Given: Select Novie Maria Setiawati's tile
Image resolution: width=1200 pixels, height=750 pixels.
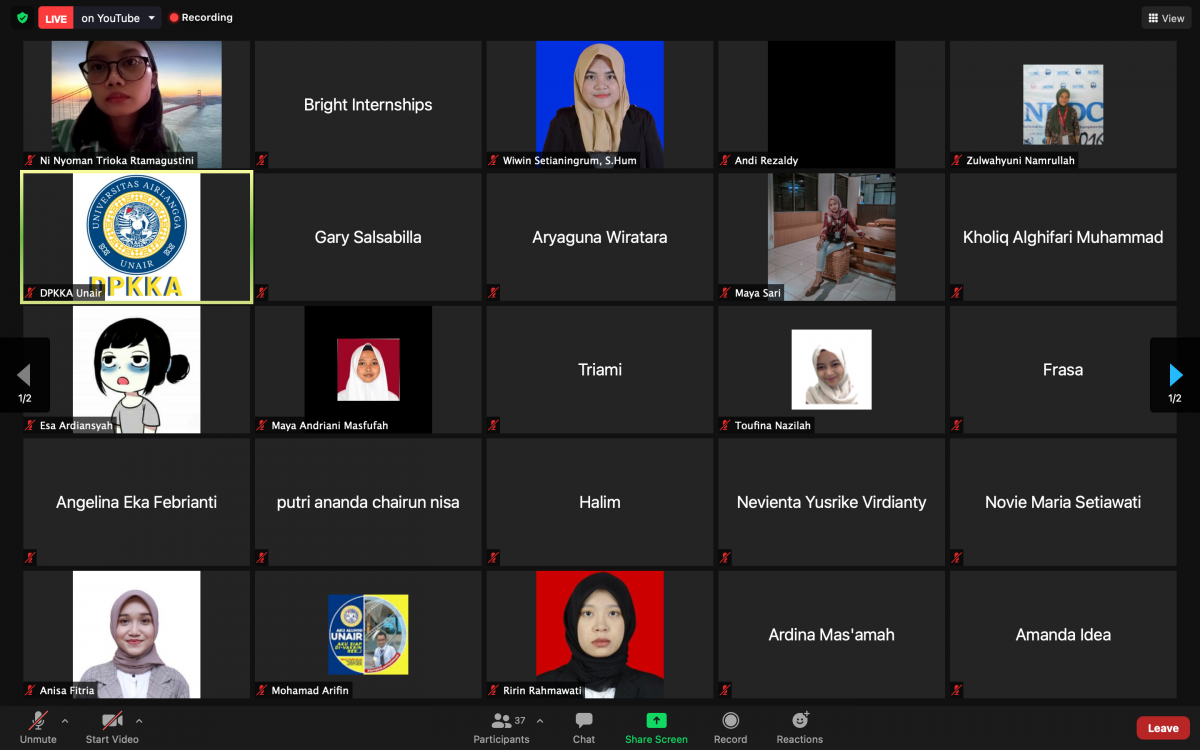Looking at the screenshot, I should pos(1063,502).
